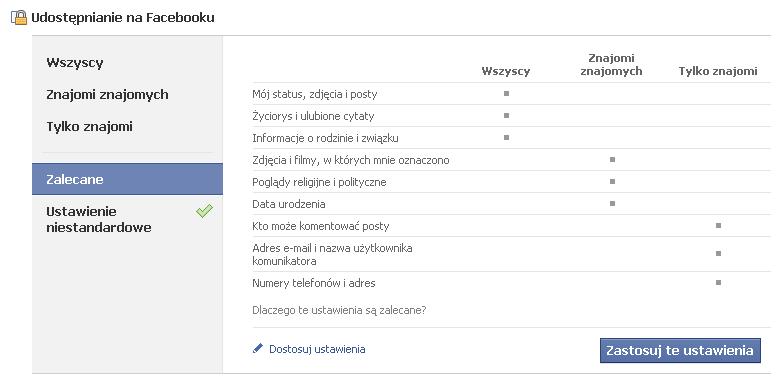Click the Tylko znajomi column header
Screen dimensions: 778x381
coord(718,71)
